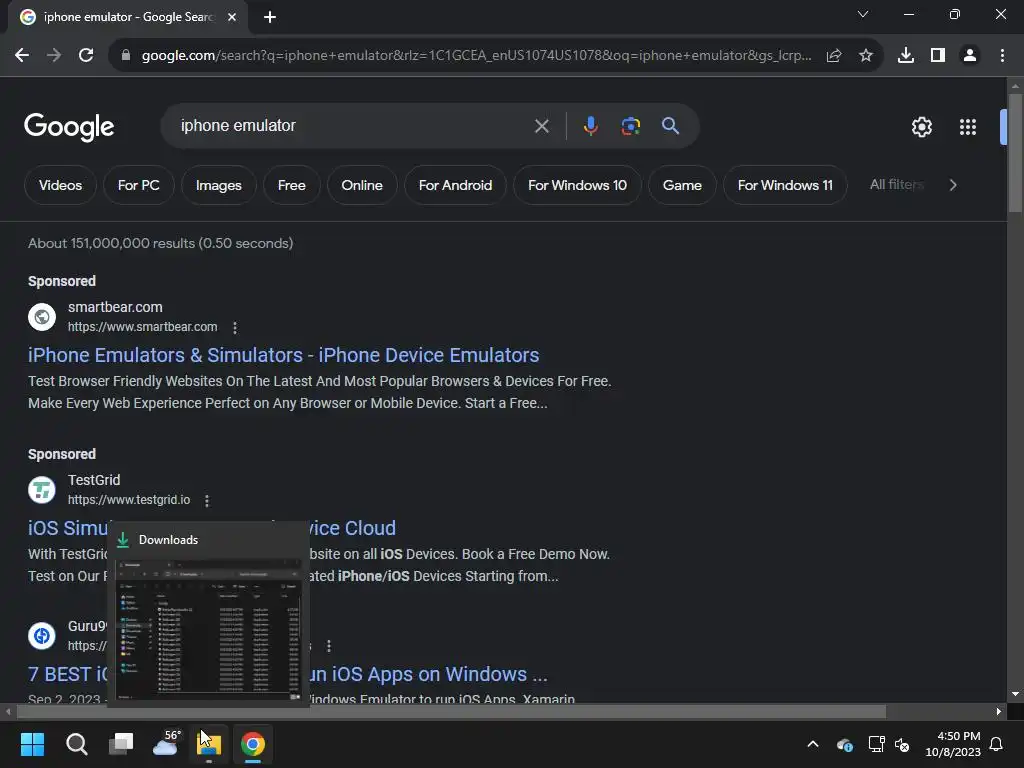Click the scroll down arrow

pyautogui.click(x=1015, y=694)
